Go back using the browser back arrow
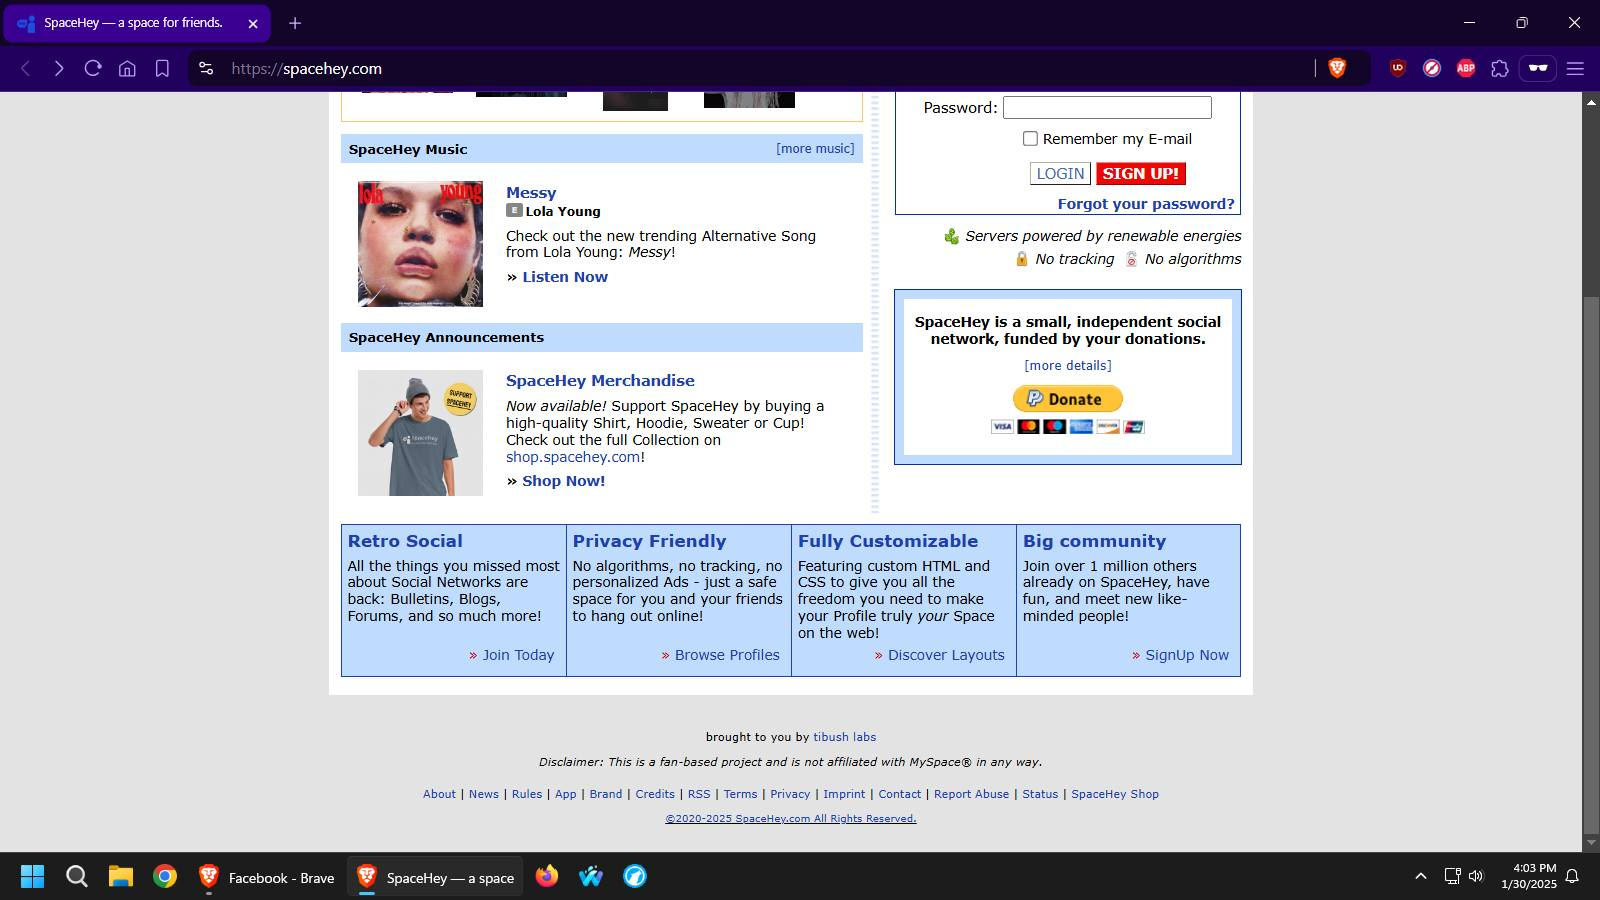The width and height of the screenshot is (1600, 900). click(26, 68)
